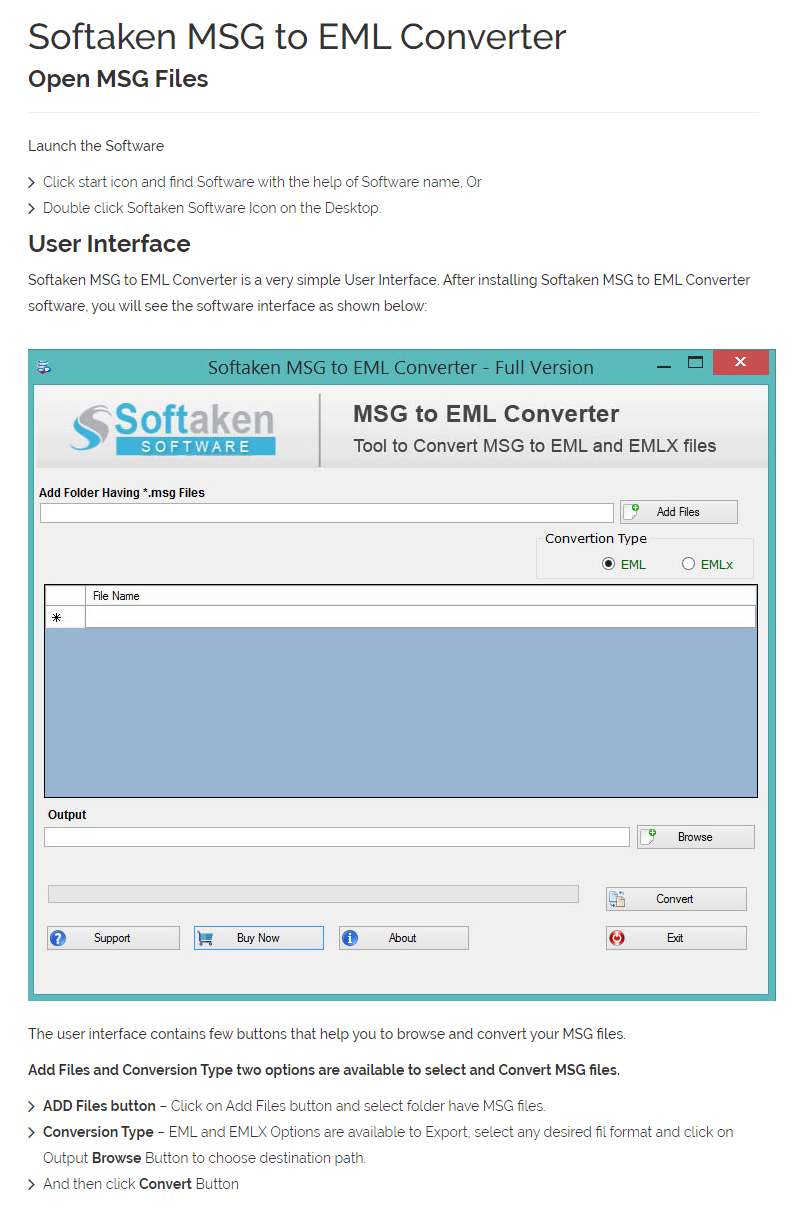Click the question mark Support icon
This screenshot has height=1229, width=805.
click(x=58, y=938)
